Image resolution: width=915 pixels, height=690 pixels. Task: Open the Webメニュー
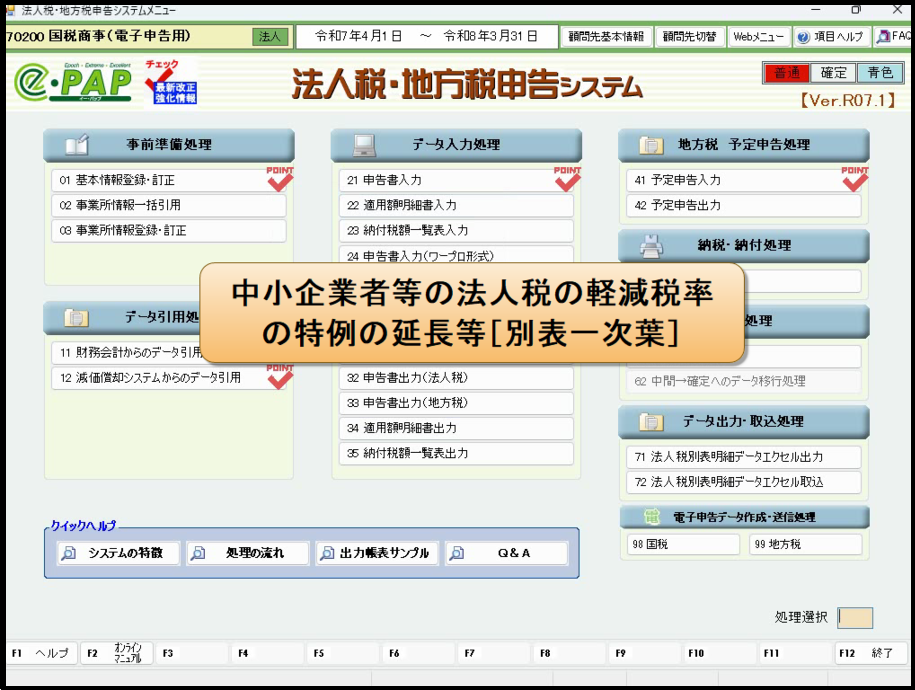(759, 37)
